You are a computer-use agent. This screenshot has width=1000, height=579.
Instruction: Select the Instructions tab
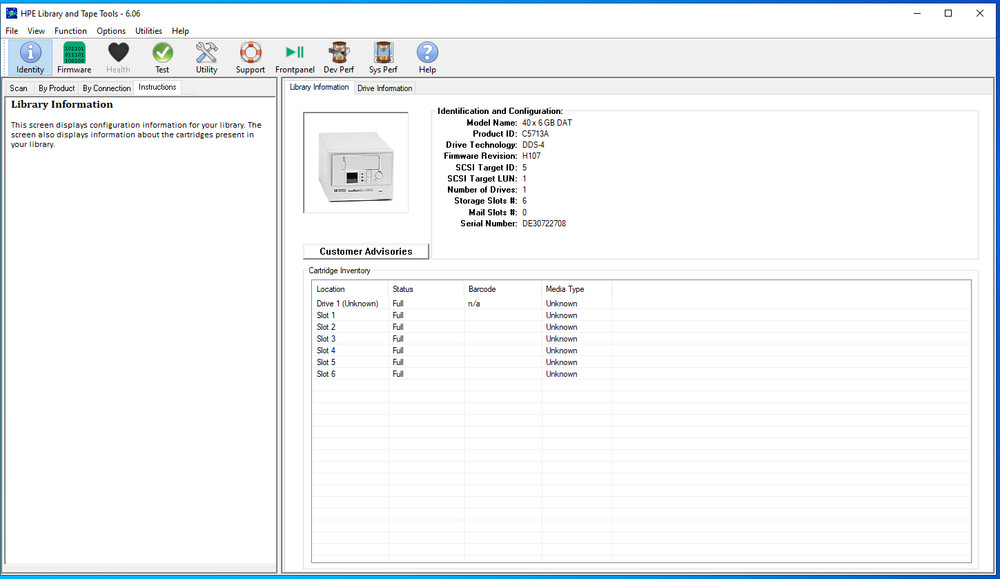tap(157, 87)
